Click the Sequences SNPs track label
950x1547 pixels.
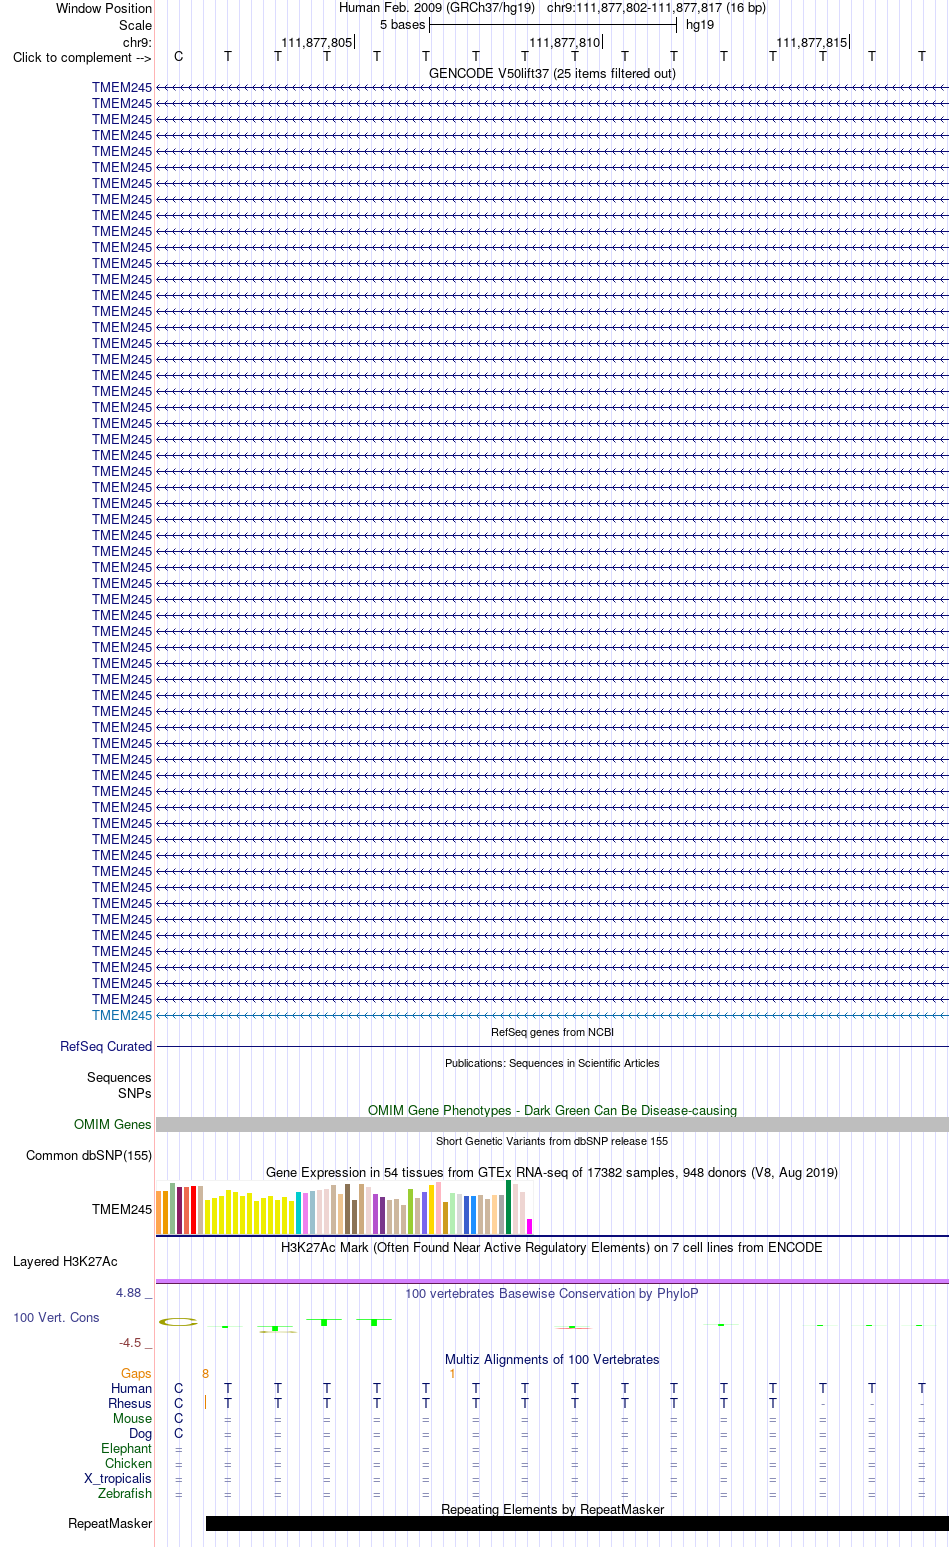click(x=119, y=1085)
